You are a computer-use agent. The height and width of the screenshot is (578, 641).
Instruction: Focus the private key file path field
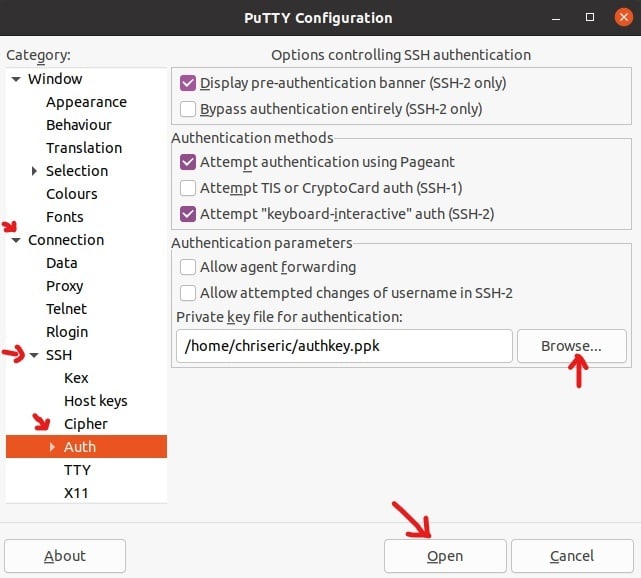344,346
